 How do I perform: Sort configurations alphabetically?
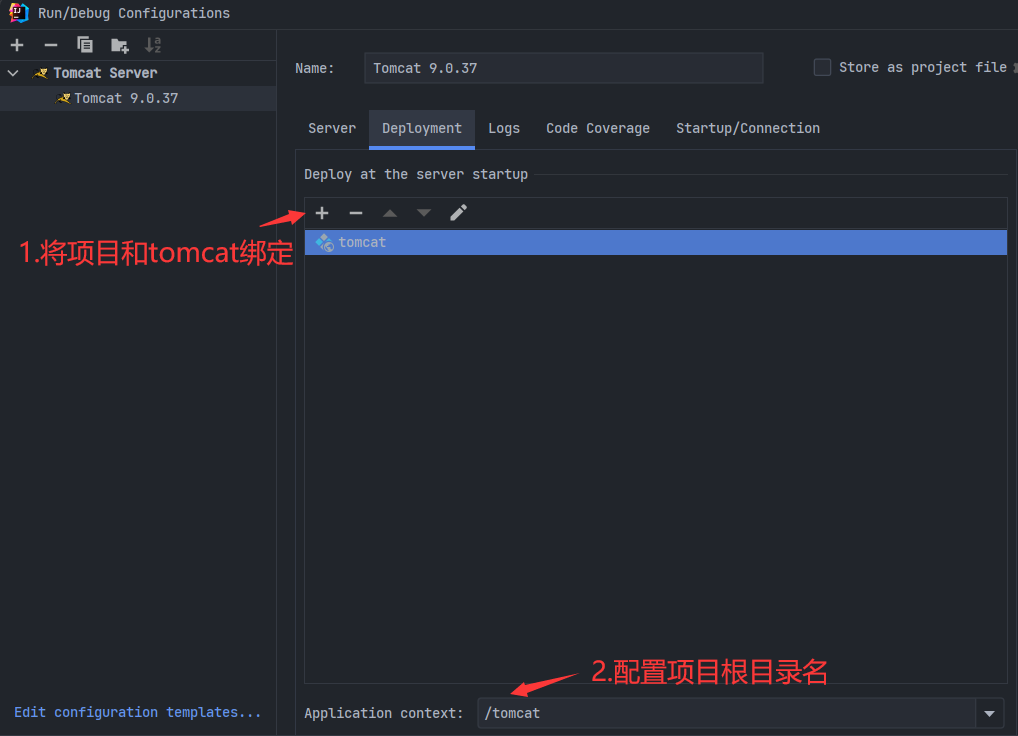pyautogui.click(x=153, y=45)
